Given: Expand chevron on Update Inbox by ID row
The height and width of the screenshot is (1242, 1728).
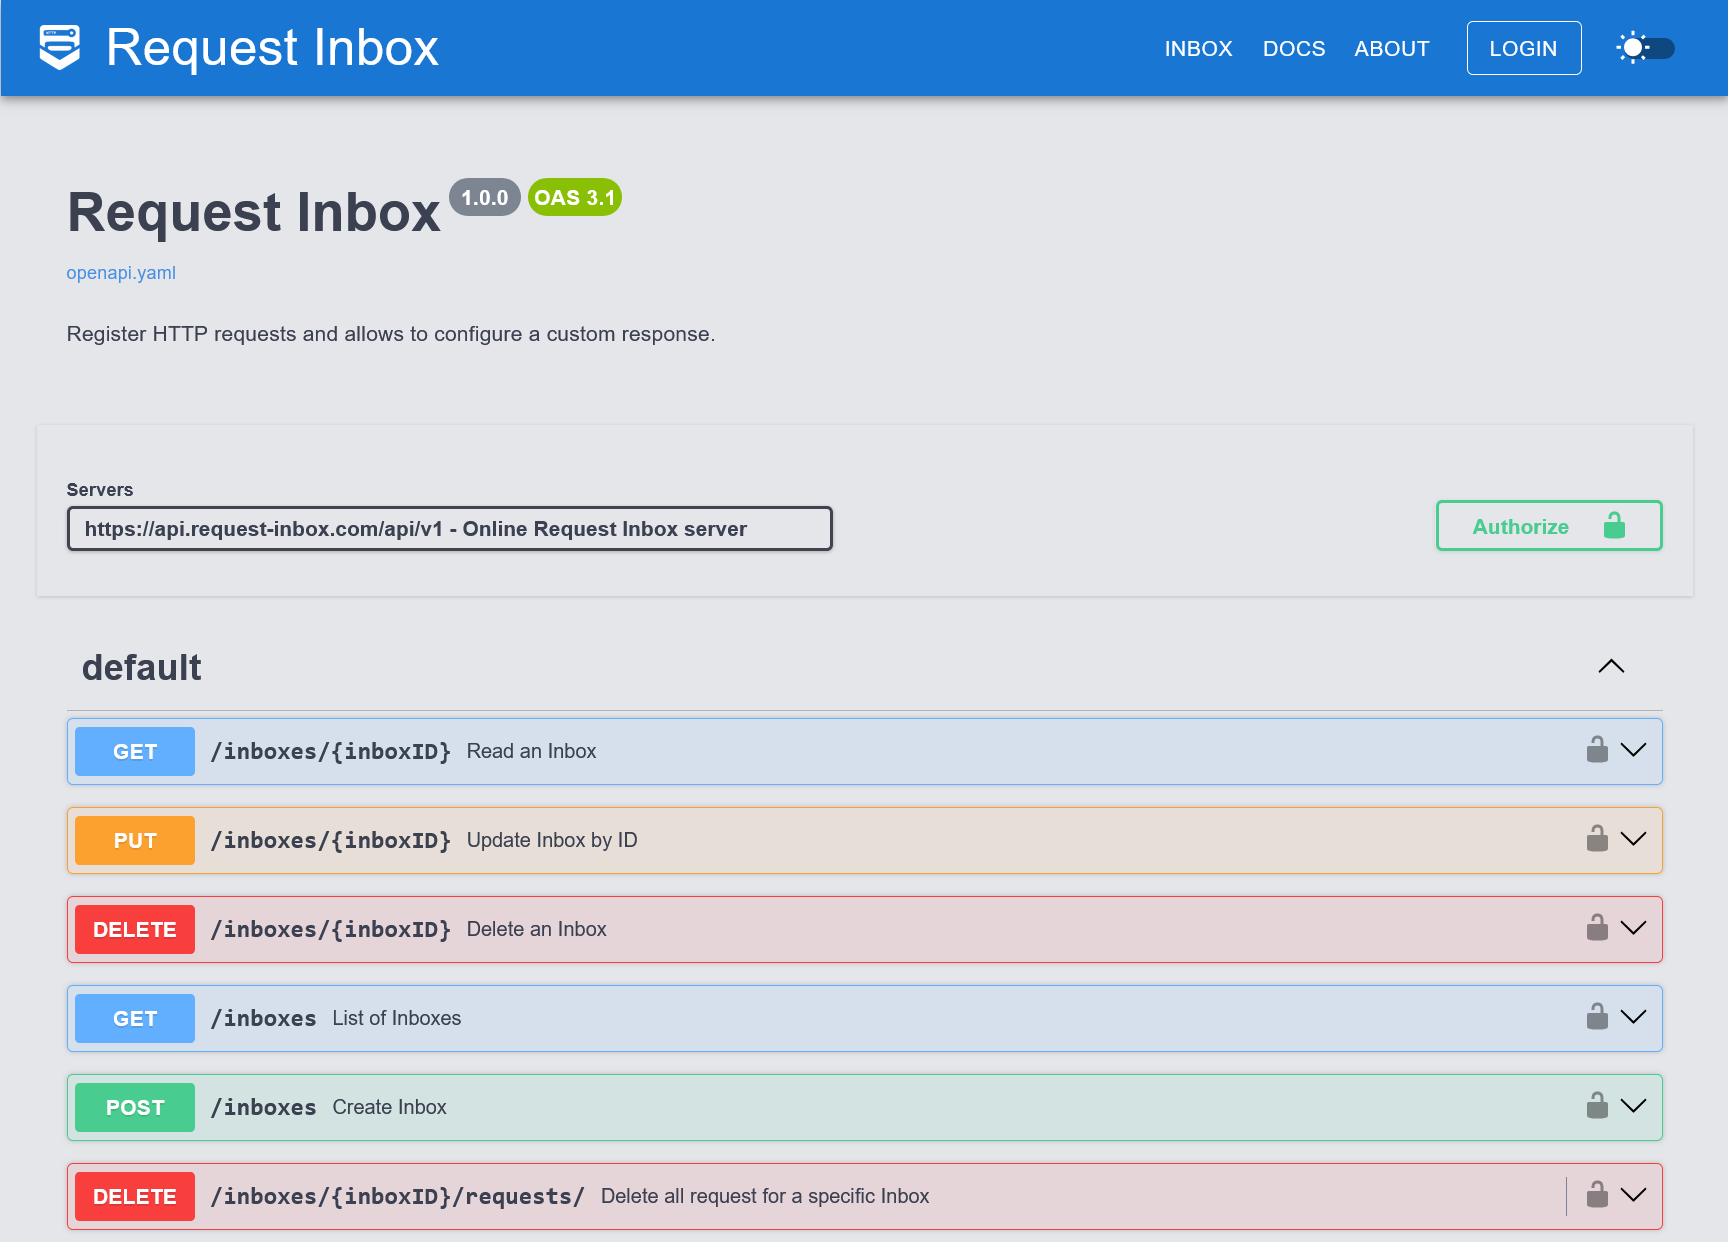Looking at the screenshot, I should pyautogui.click(x=1633, y=839).
